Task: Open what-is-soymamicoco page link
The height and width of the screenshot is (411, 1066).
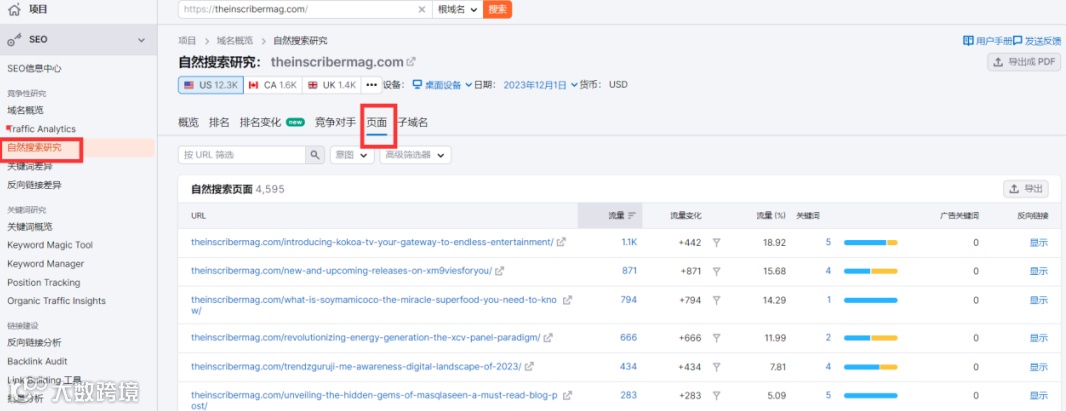Action: click(374, 305)
